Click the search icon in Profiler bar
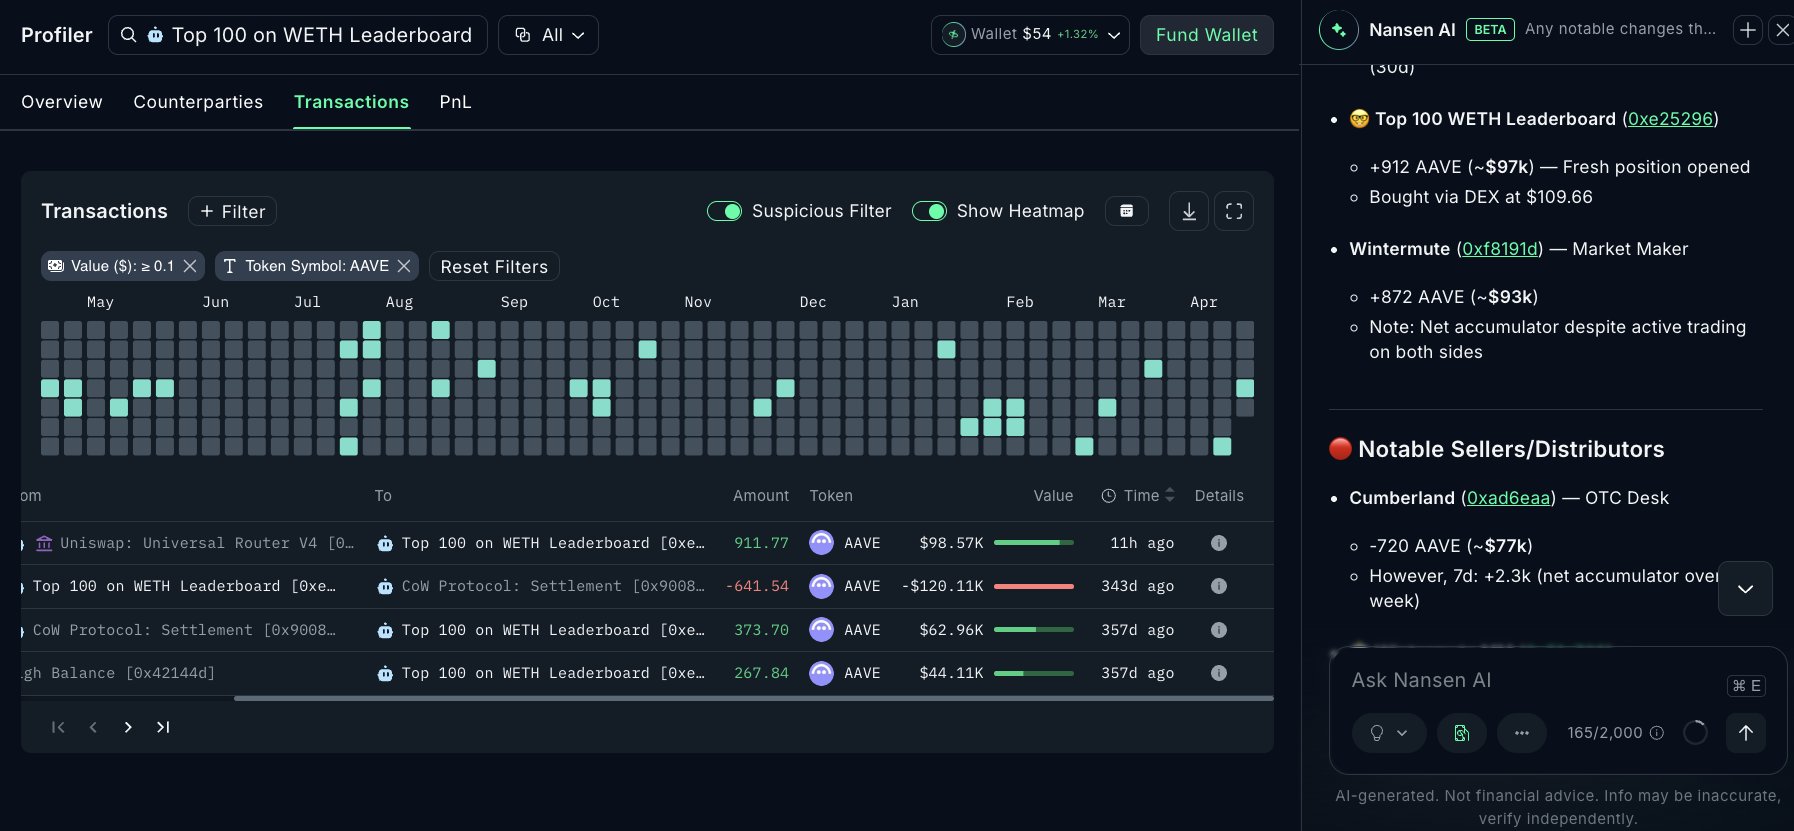The height and width of the screenshot is (831, 1794). 128,35
